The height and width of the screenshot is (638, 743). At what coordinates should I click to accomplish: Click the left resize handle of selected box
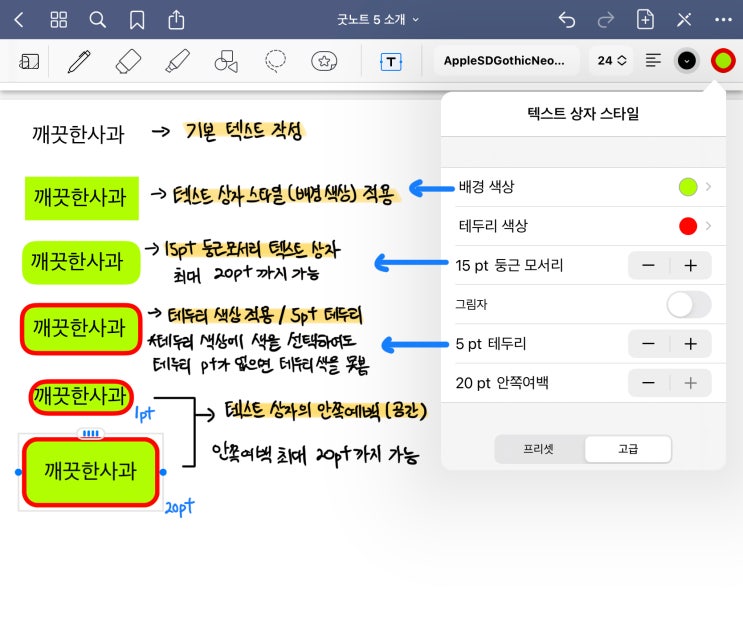click(x=18, y=472)
